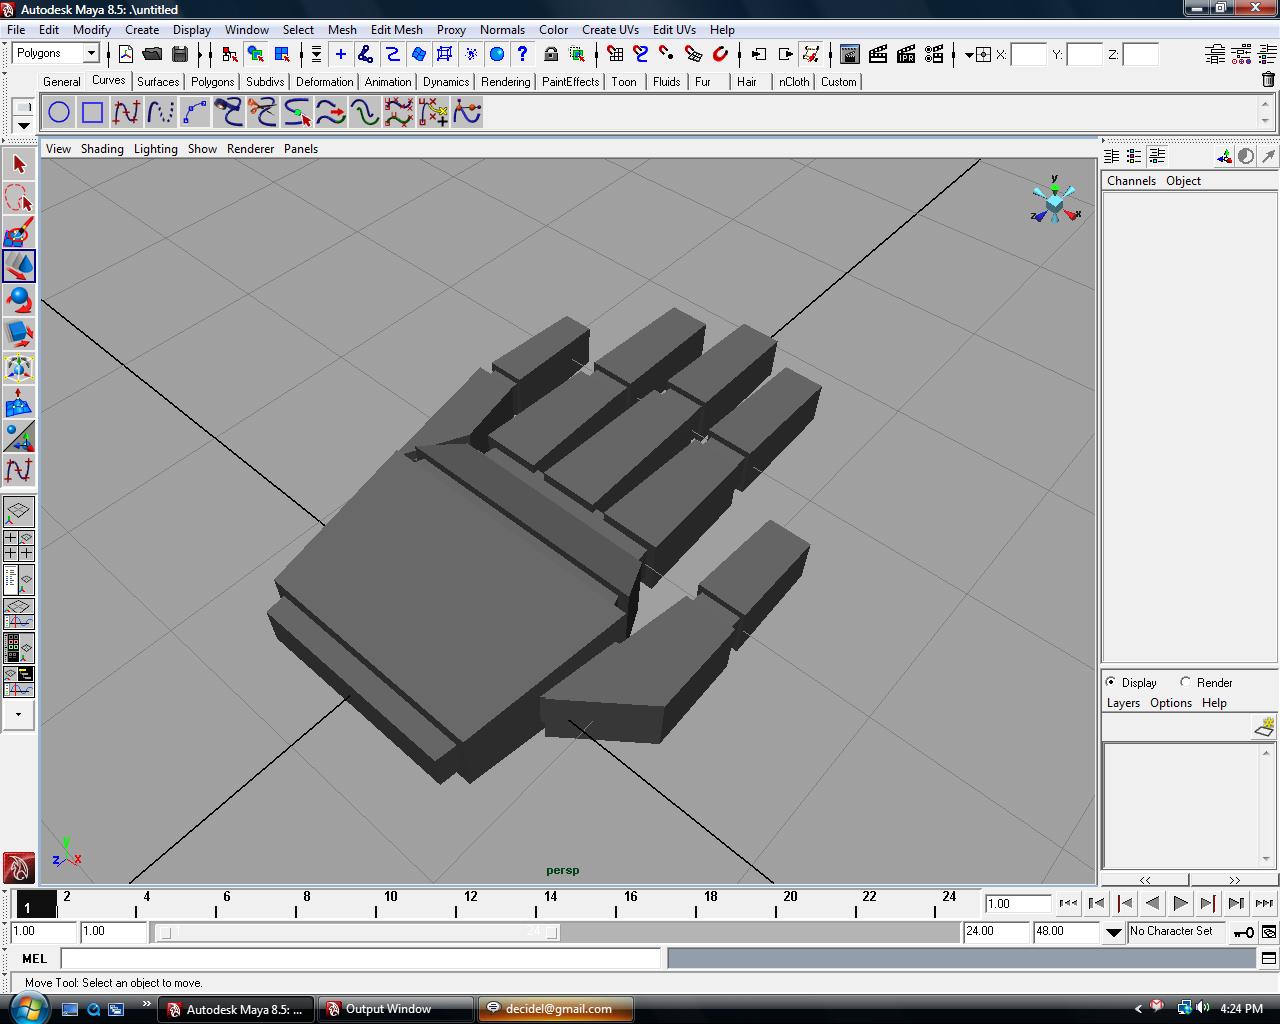Image resolution: width=1280 pixels, height=1024 pixels.
Task: Pick the Paint Selection tool
Action: tap(19, 232)
